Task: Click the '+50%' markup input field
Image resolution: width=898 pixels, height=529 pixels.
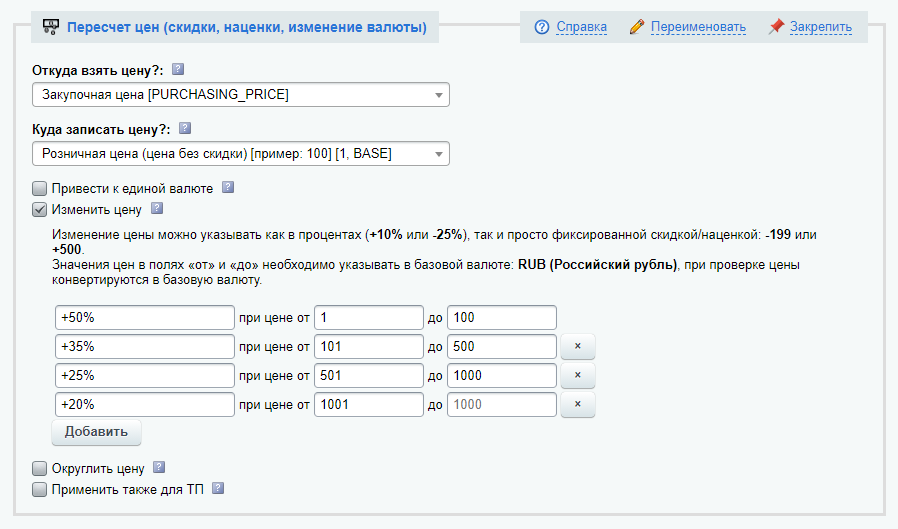Action: click(144, 318)
